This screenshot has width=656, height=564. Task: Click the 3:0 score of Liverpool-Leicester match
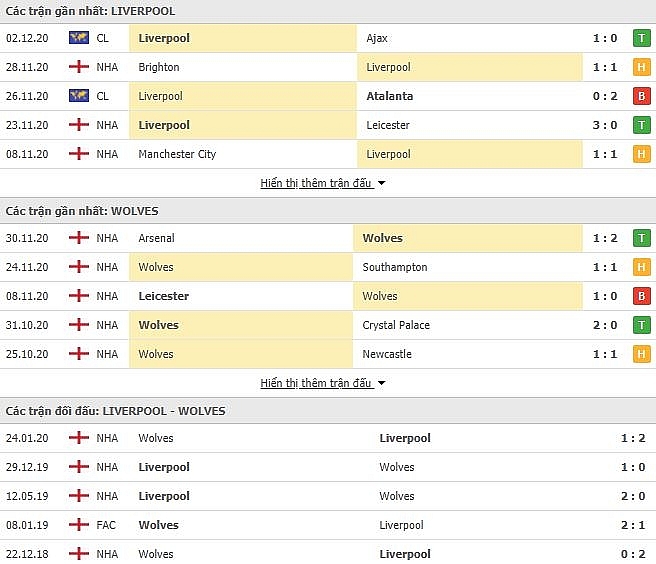(605, 125)
